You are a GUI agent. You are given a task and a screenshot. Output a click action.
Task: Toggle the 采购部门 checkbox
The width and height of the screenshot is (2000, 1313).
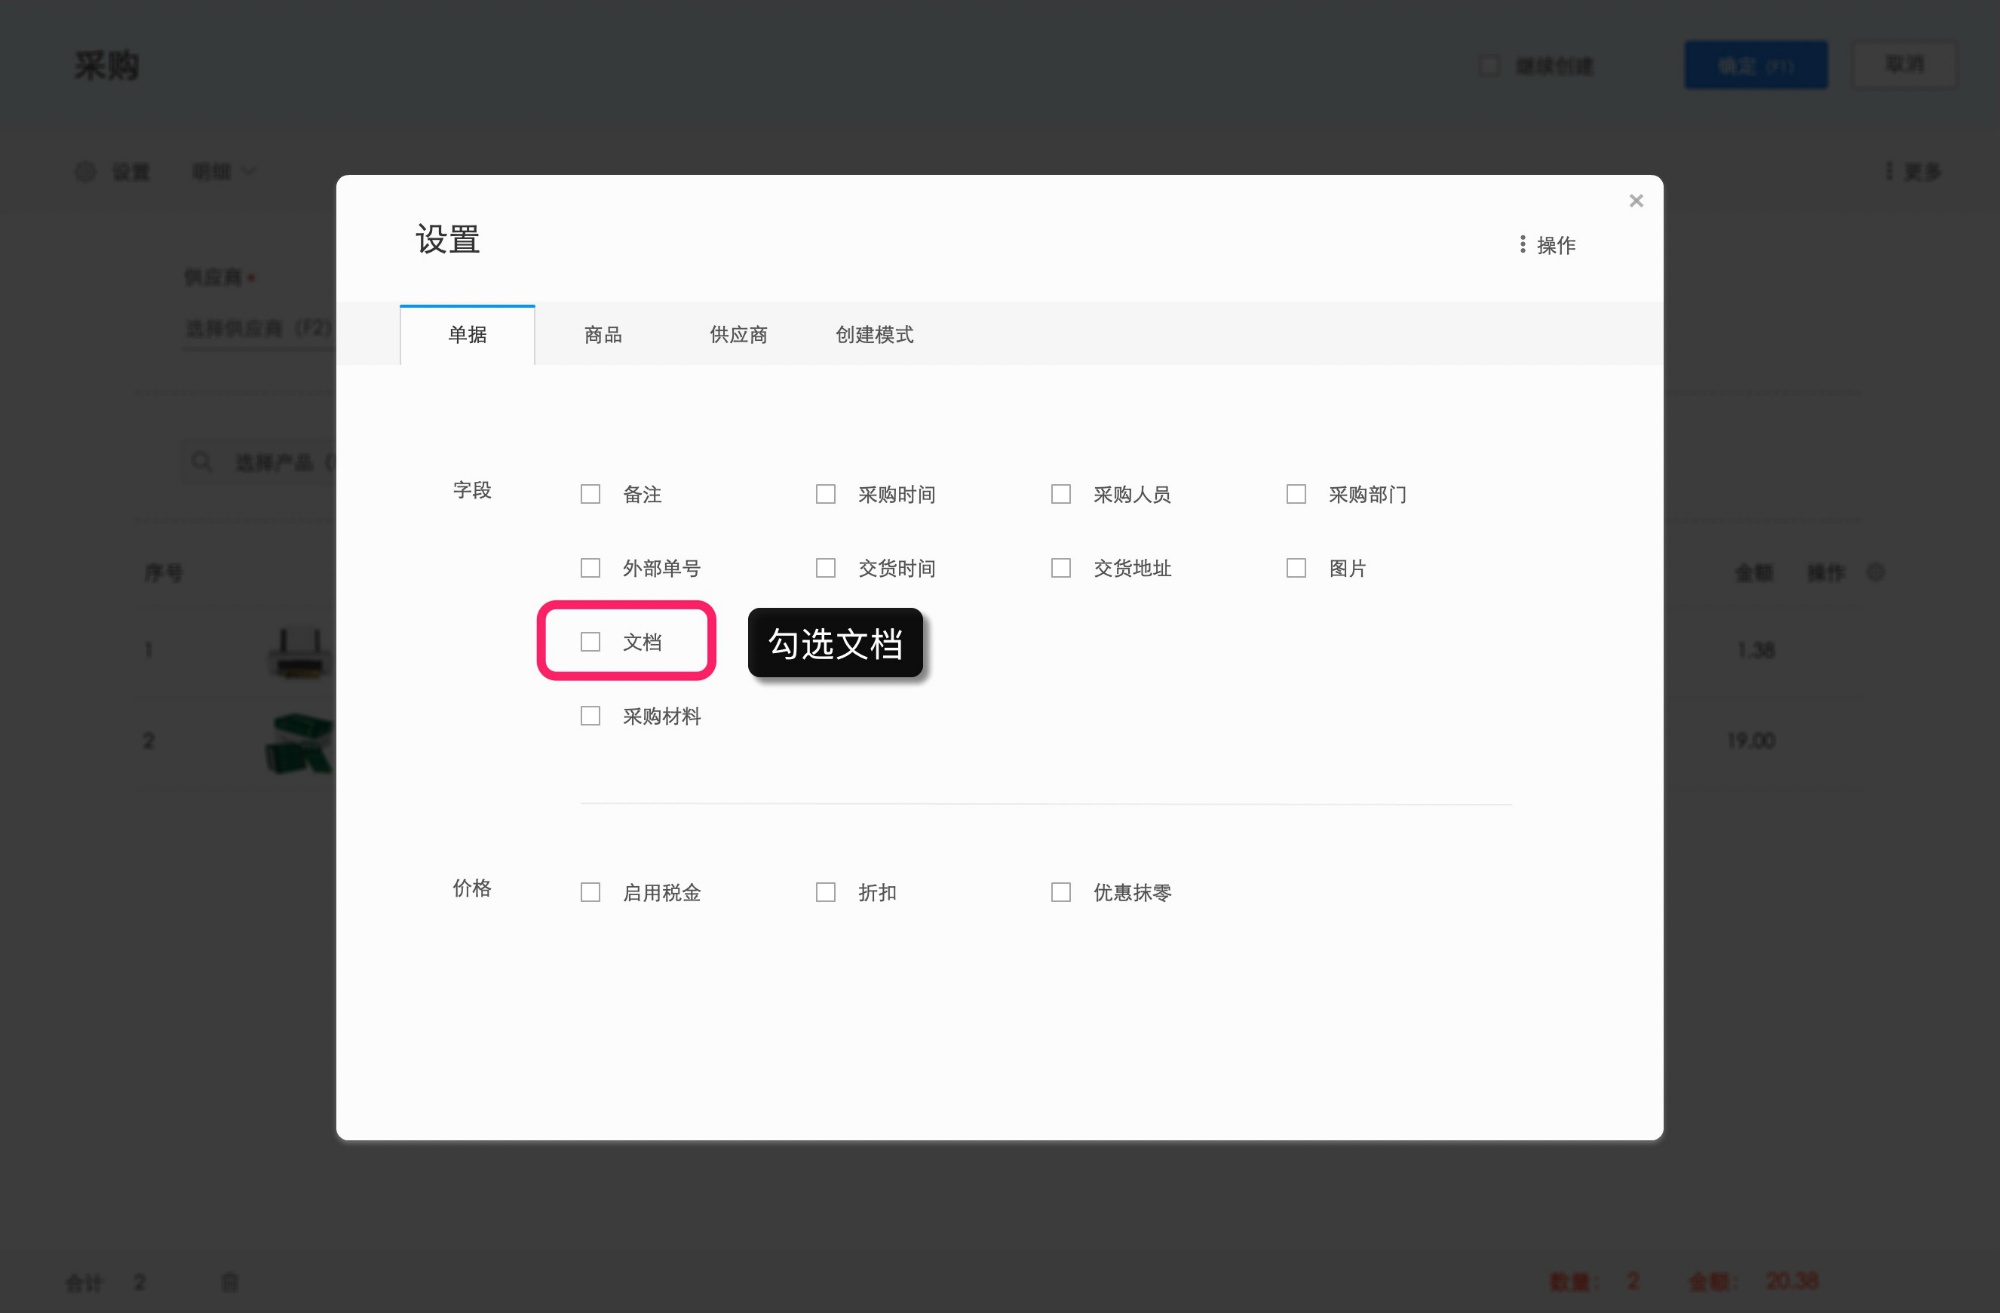(x=1296, y=494)
